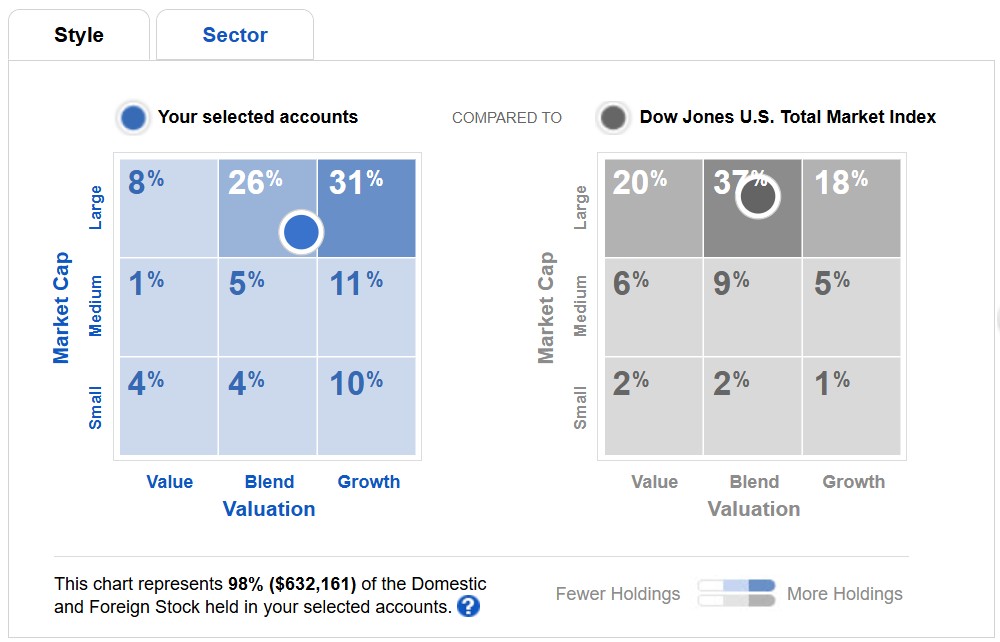
Task: Click the 11% medium growth cell
Action: [366, 307]
